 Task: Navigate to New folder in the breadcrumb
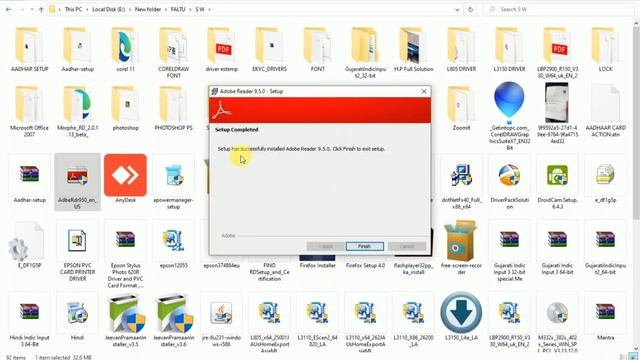(x=148, y=9)
